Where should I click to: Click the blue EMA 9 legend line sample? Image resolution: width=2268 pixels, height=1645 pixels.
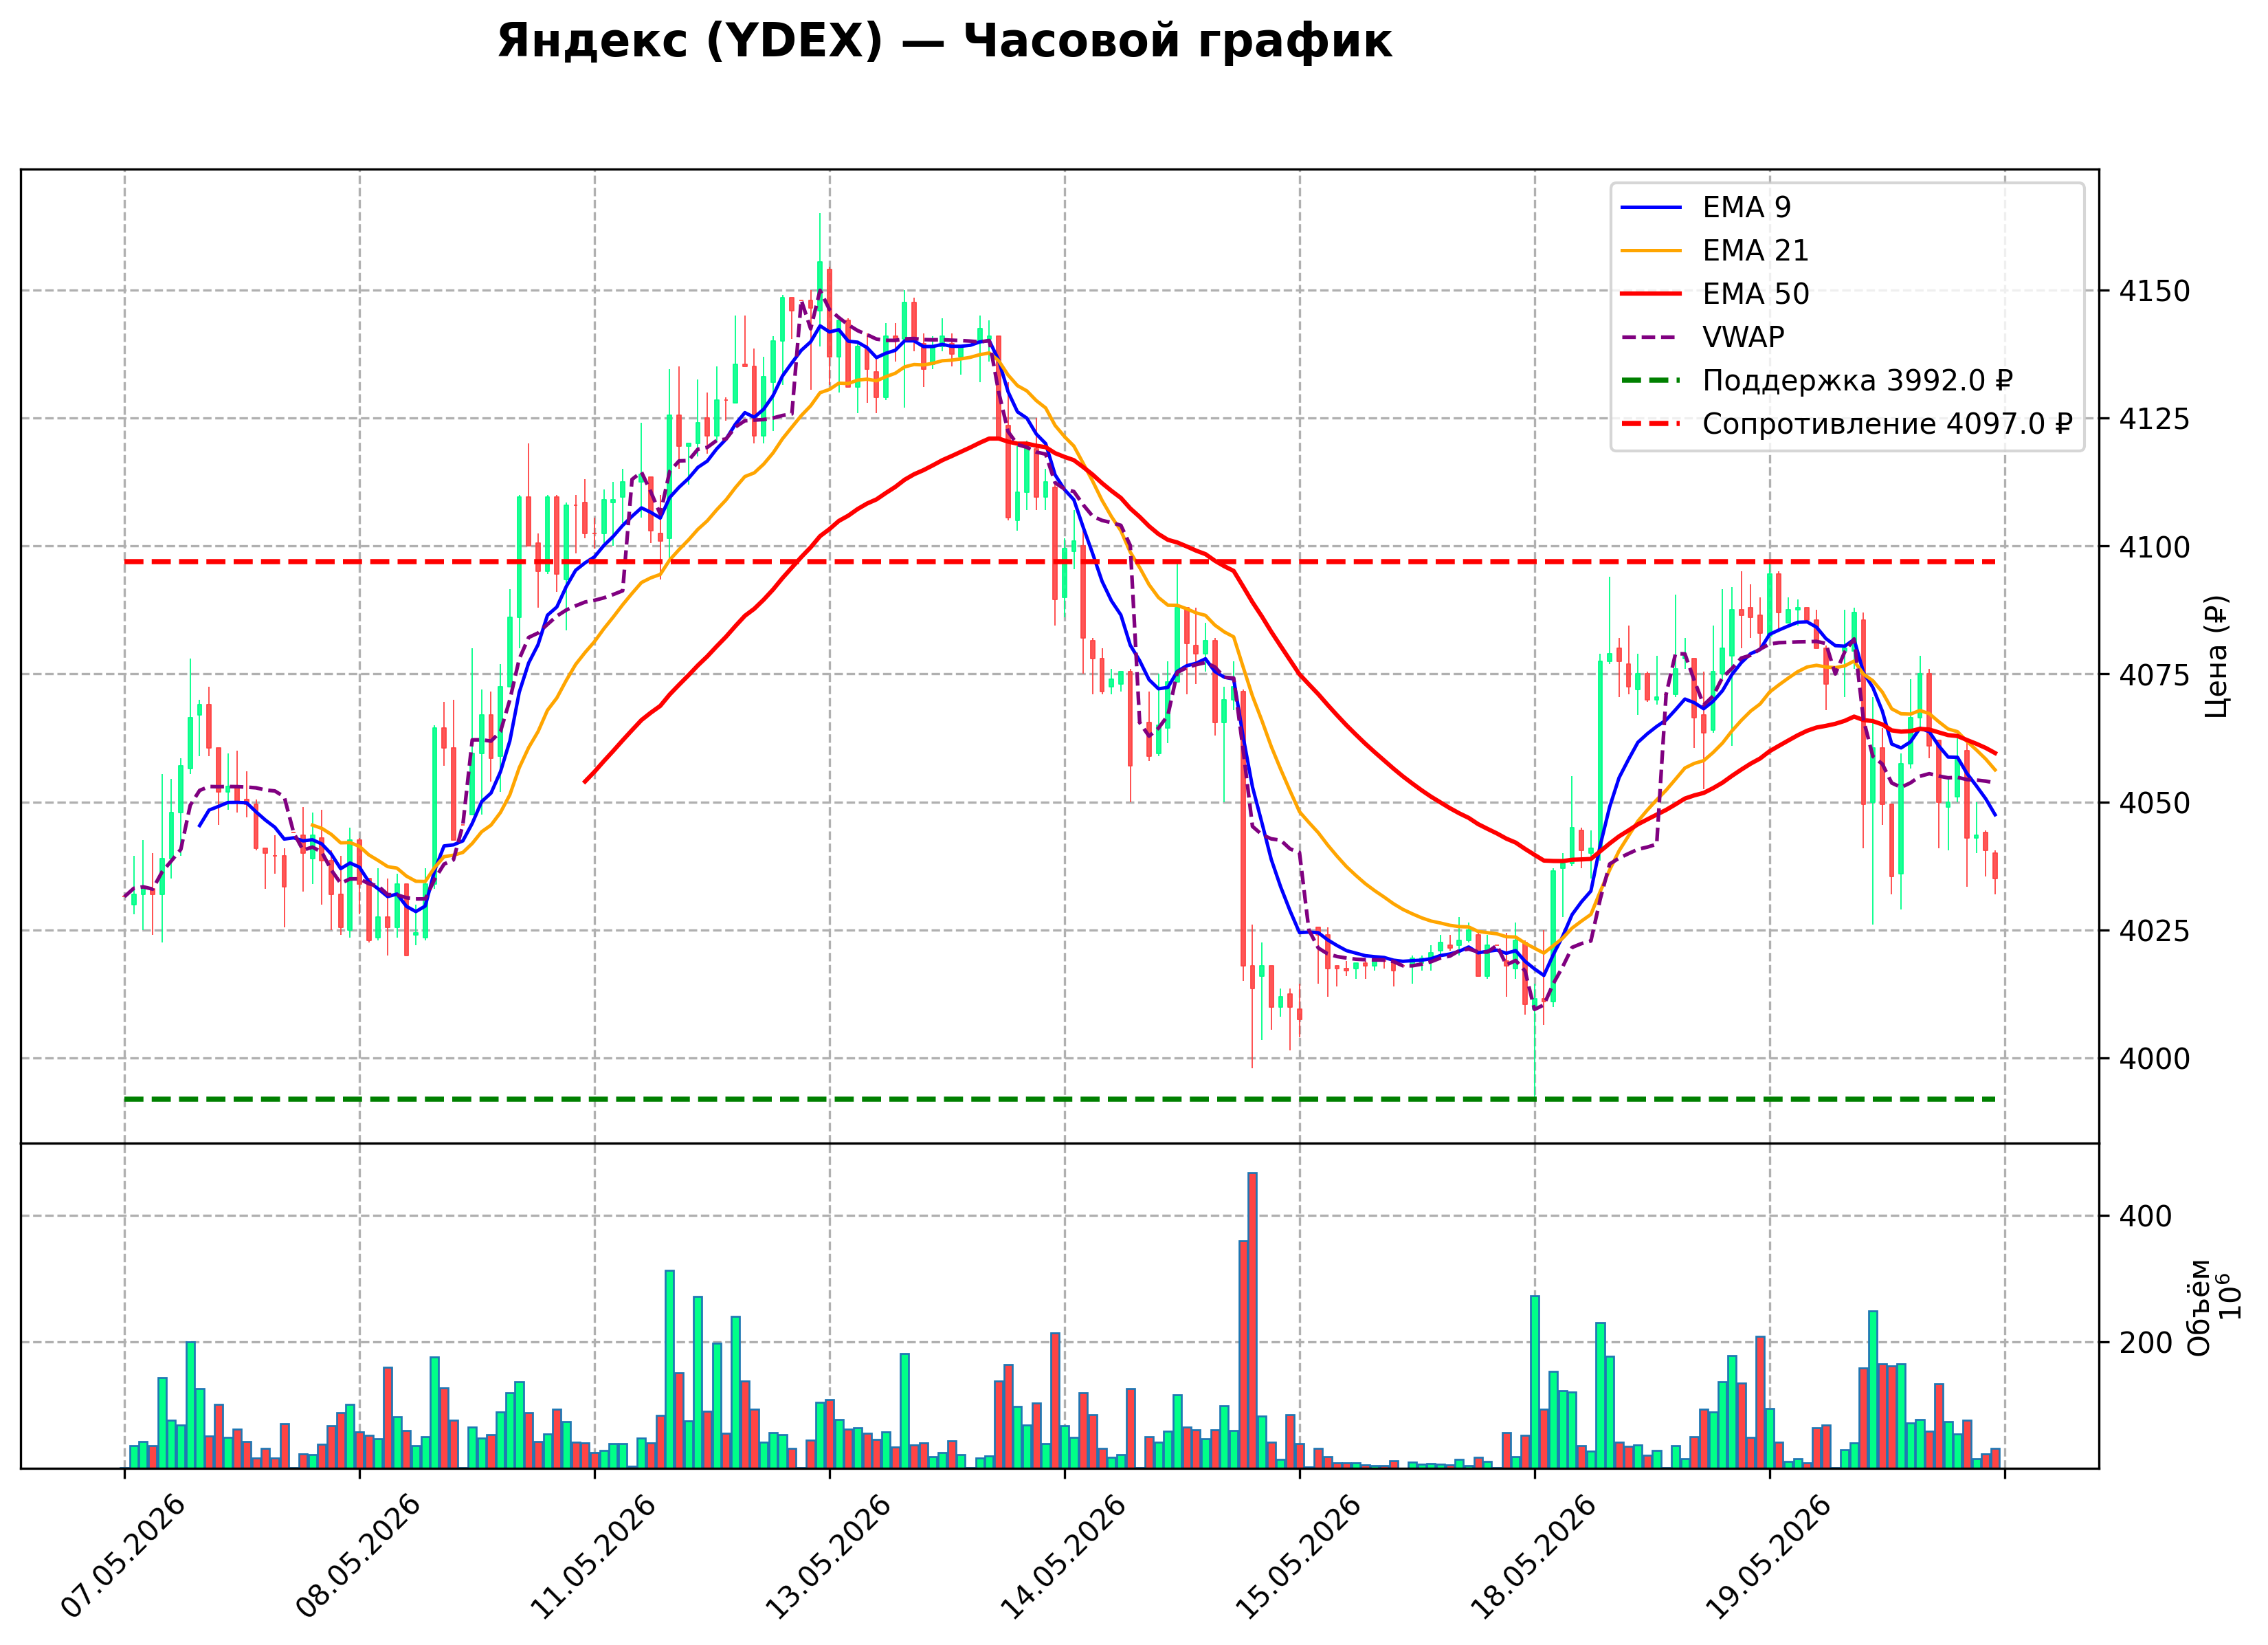tap(1651, 207)
